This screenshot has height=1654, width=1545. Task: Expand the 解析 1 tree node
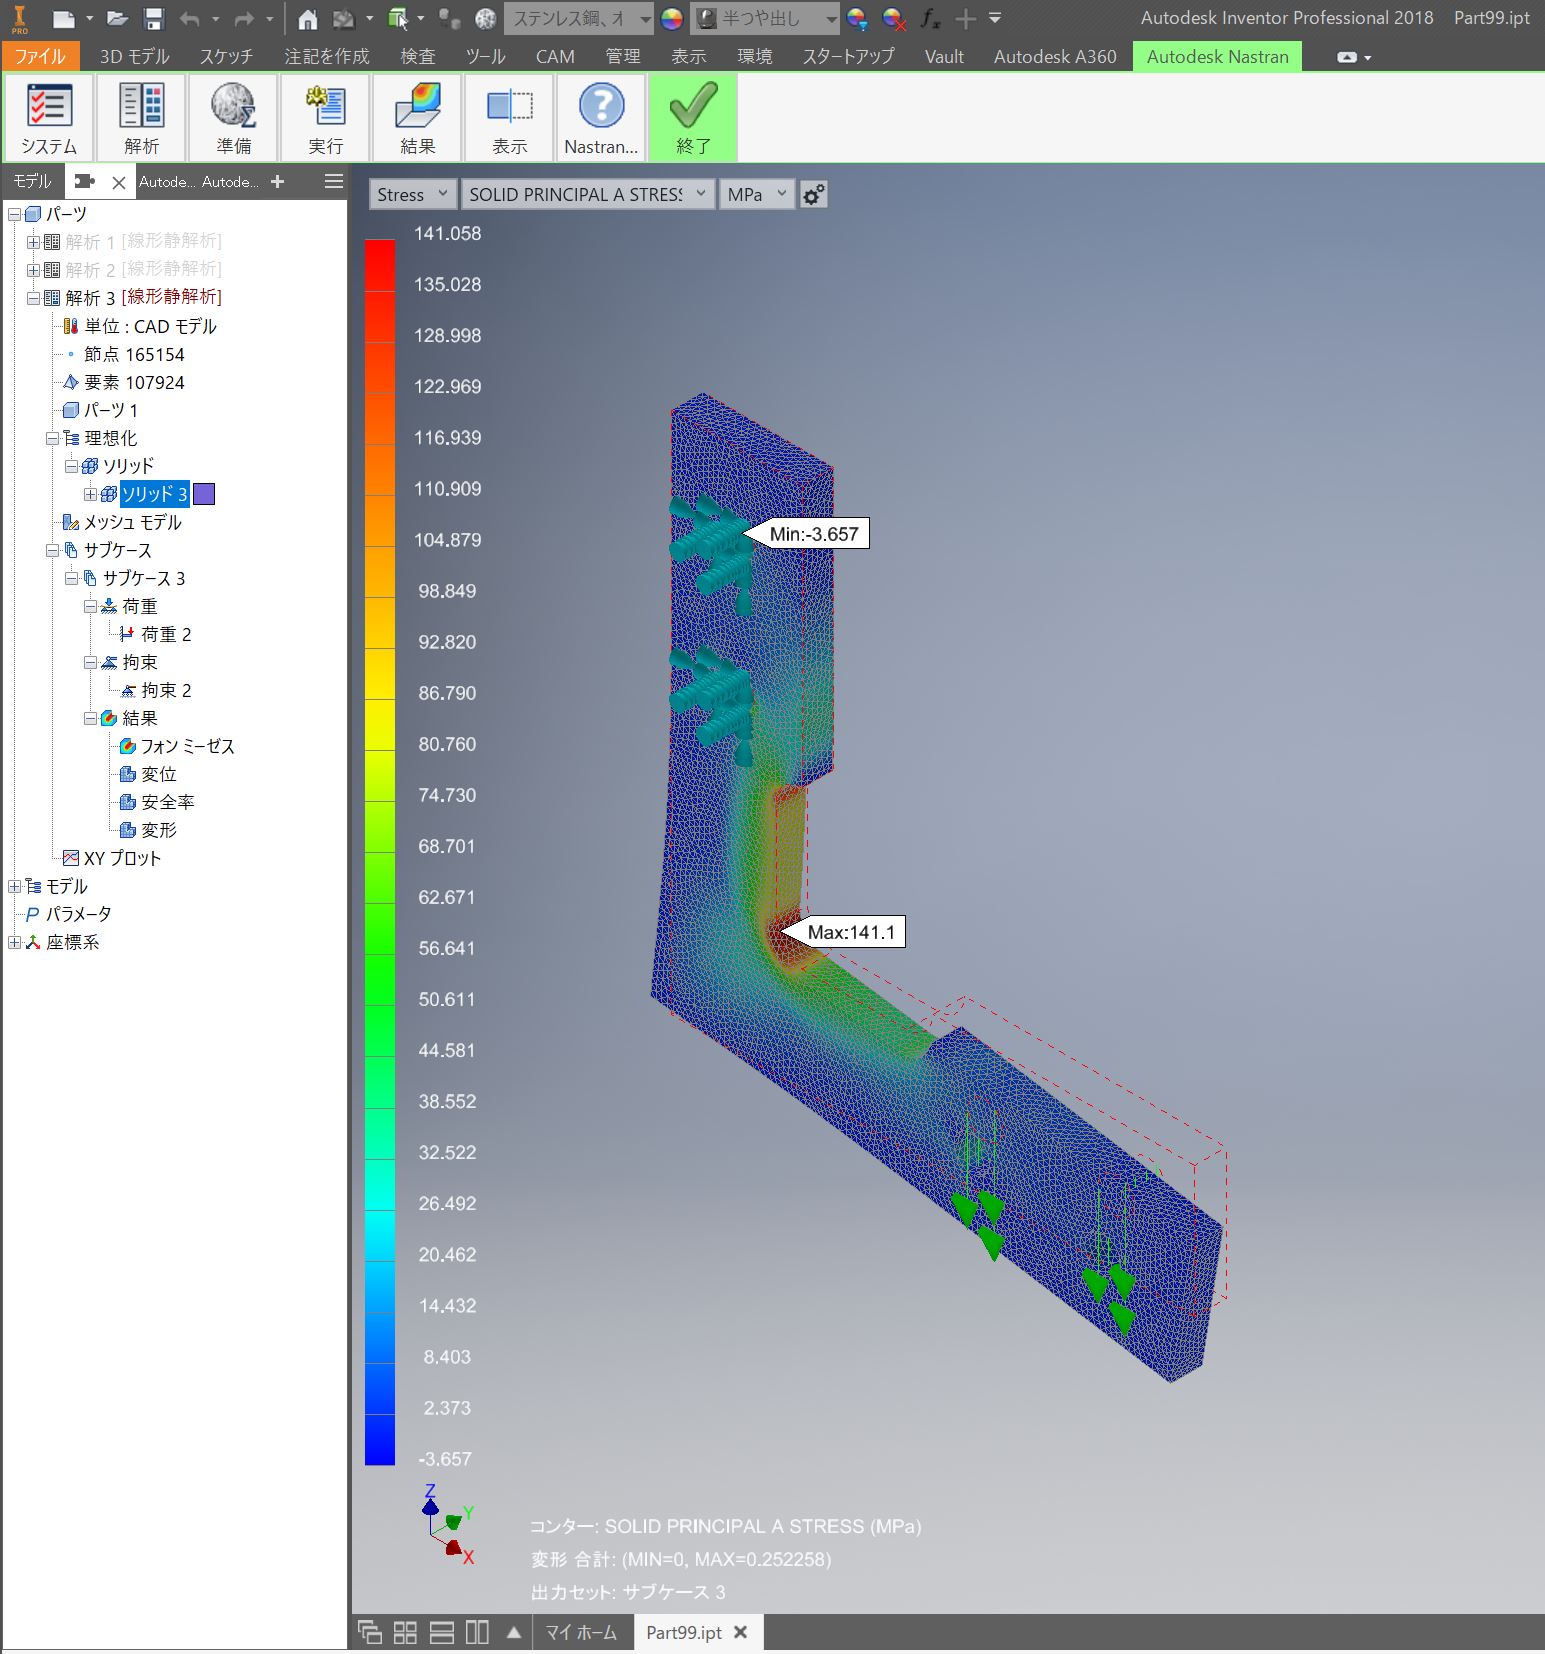[x=33, y=242]
